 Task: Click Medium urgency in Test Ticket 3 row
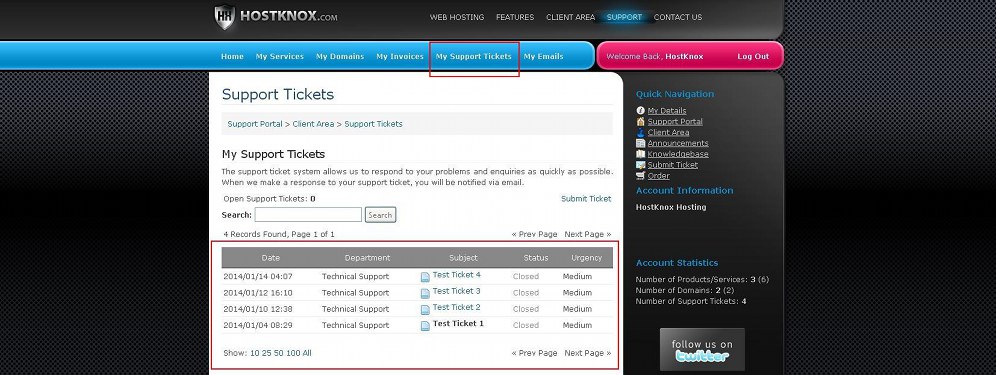(x=577, y=293)
